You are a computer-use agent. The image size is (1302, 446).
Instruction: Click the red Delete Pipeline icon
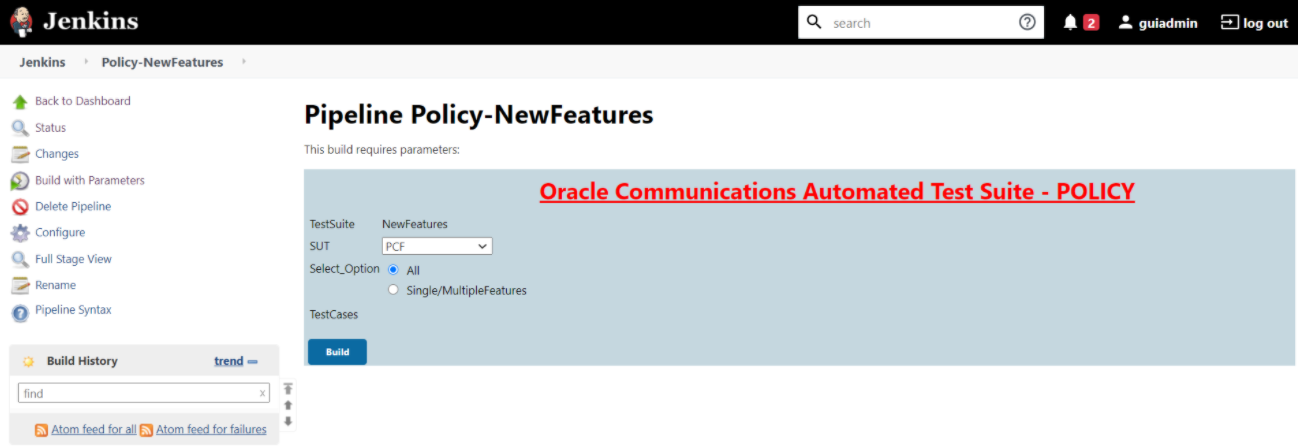[20, 207]
